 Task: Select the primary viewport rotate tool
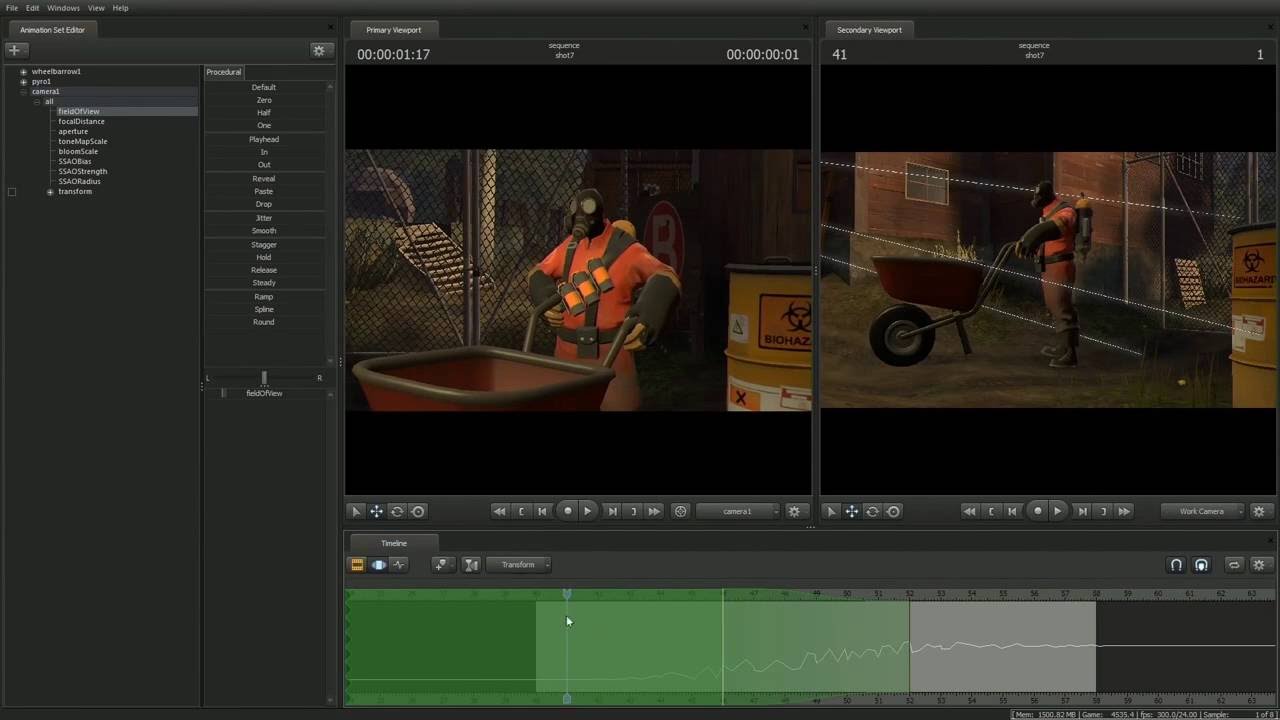pyautogui.click(x=397, y=511)
